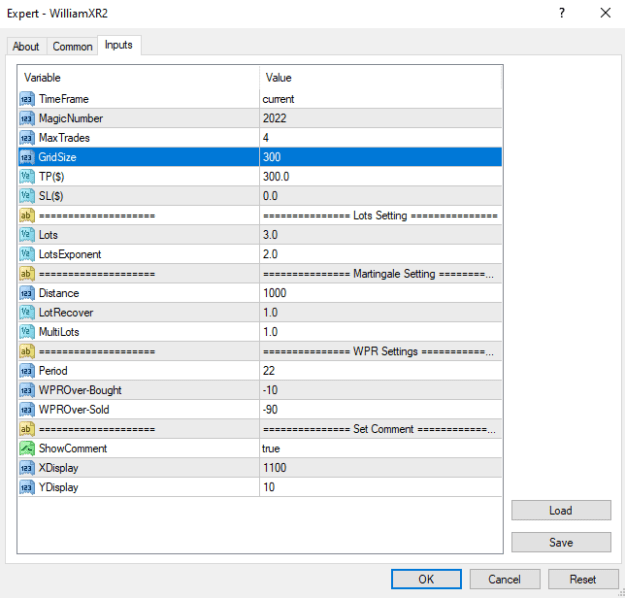Viewport: 625px width, 598px height.
Task: Edit the GridSize value 300
Action: coord(381,157)
